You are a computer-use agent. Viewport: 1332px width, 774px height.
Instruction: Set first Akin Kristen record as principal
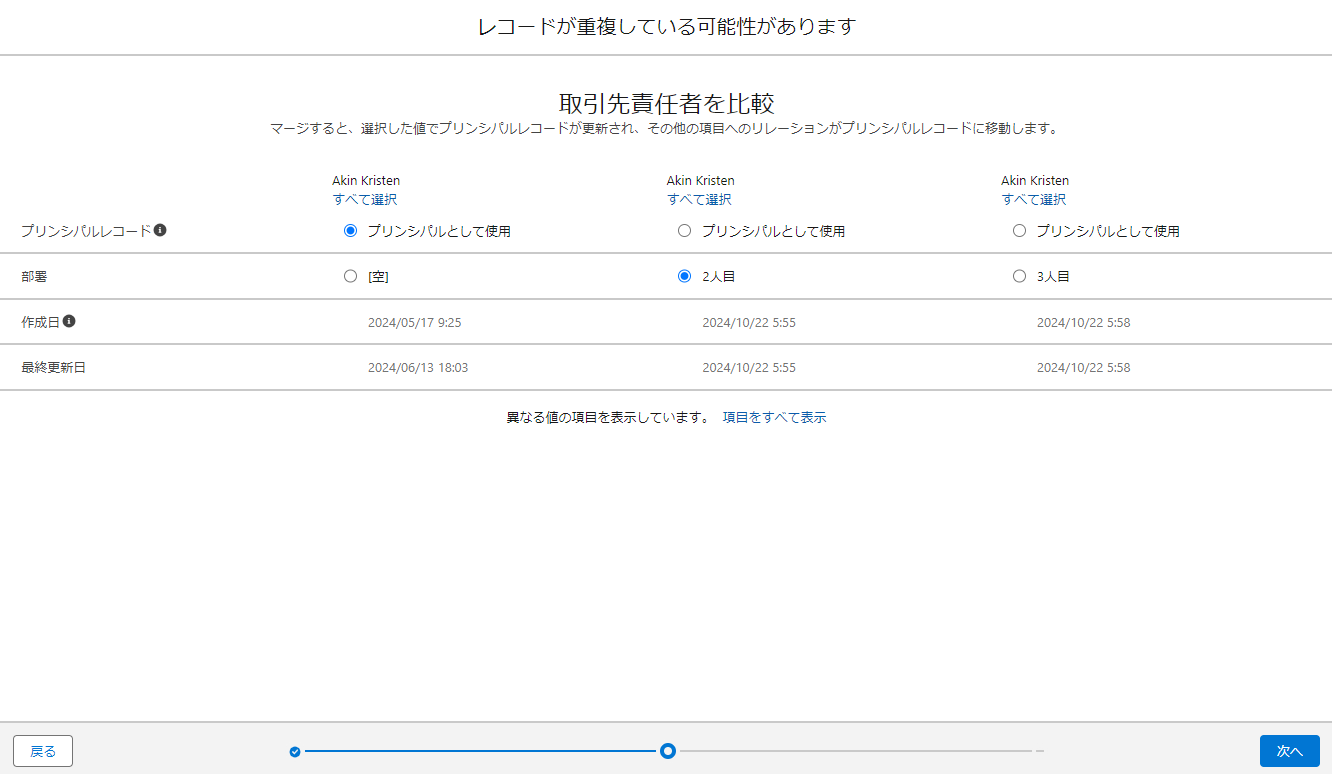point(350,231)
